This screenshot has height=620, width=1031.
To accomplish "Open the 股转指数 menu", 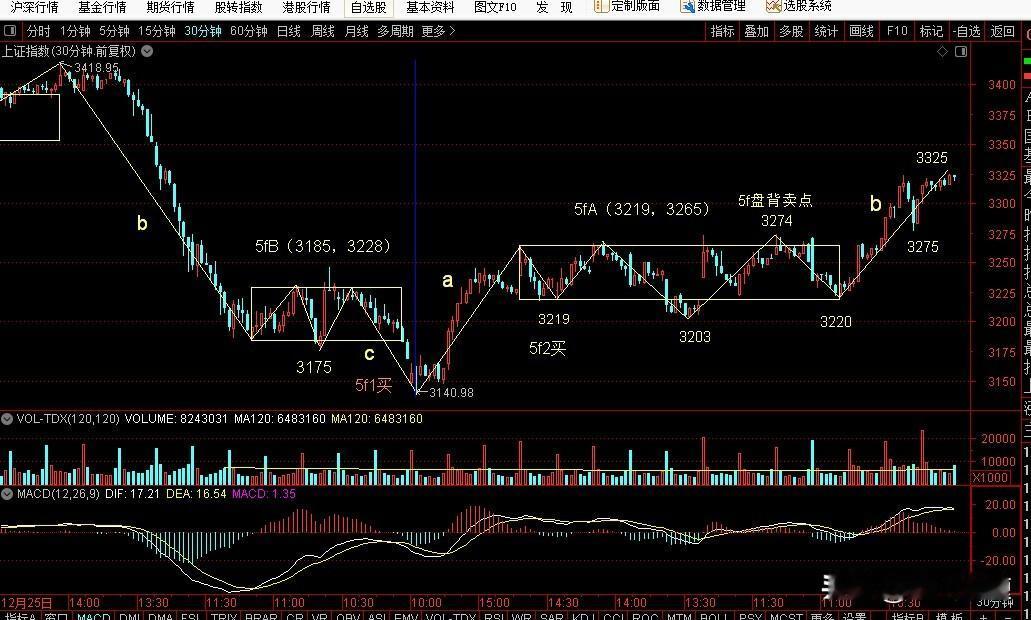I will coord(239,7).
